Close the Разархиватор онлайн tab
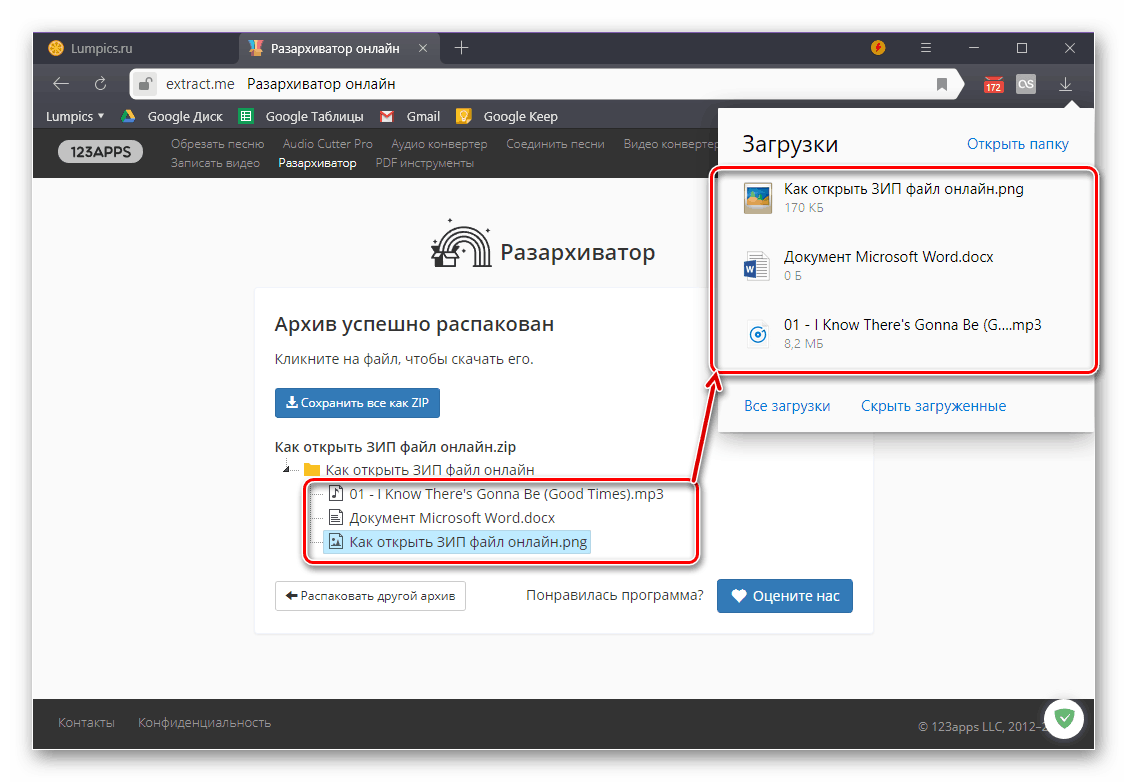This screenshot has width=1127, height=782. click(x=423, y=48)
